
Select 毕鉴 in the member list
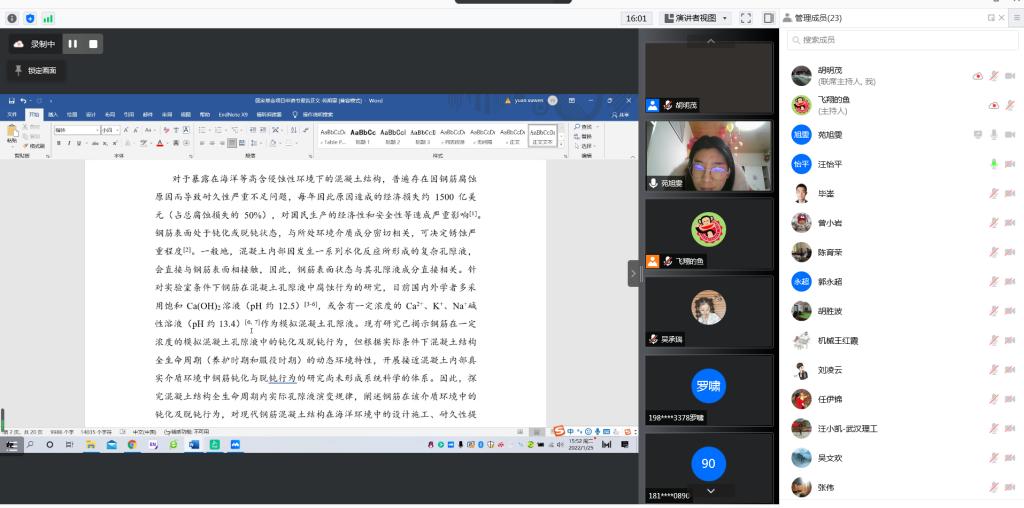[825, 193]
